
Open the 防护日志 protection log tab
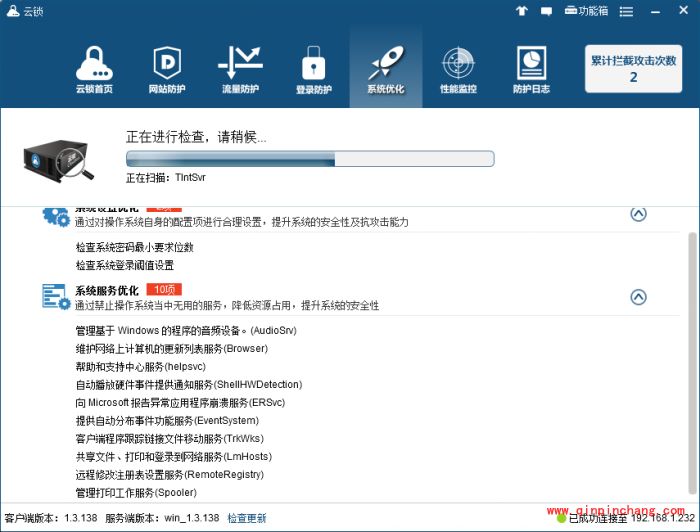pyautogui.click(x=531, y=70)
